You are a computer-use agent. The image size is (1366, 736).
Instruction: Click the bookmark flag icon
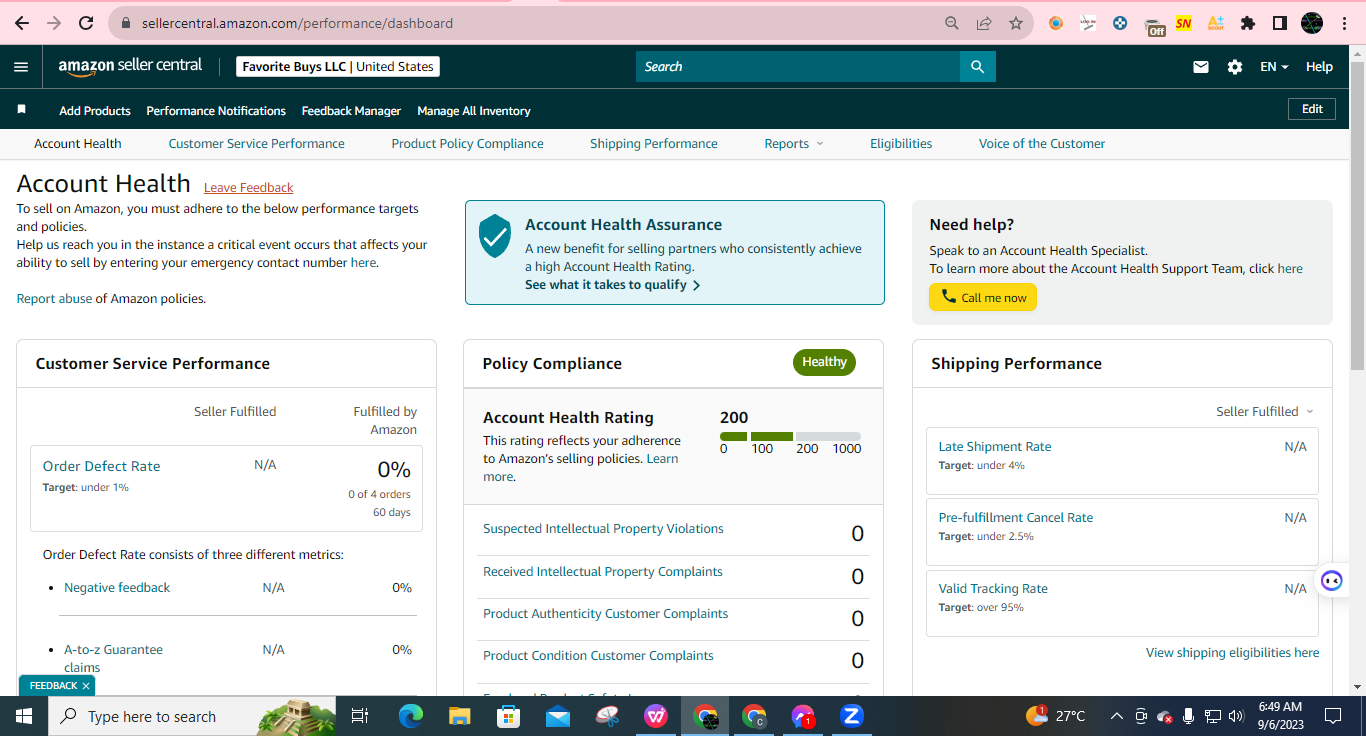[22, 109]
